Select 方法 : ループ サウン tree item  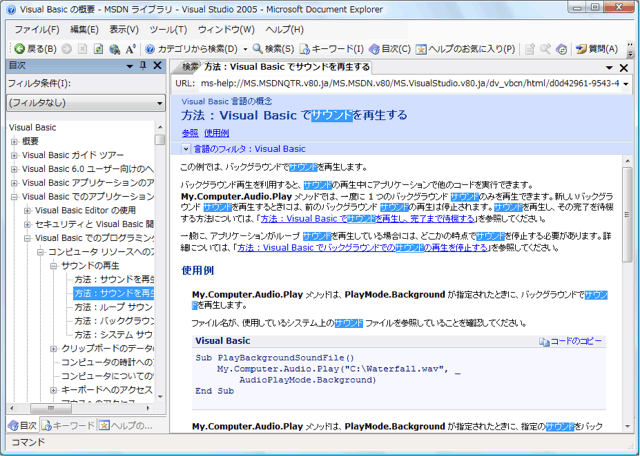(x=113, y=307)
